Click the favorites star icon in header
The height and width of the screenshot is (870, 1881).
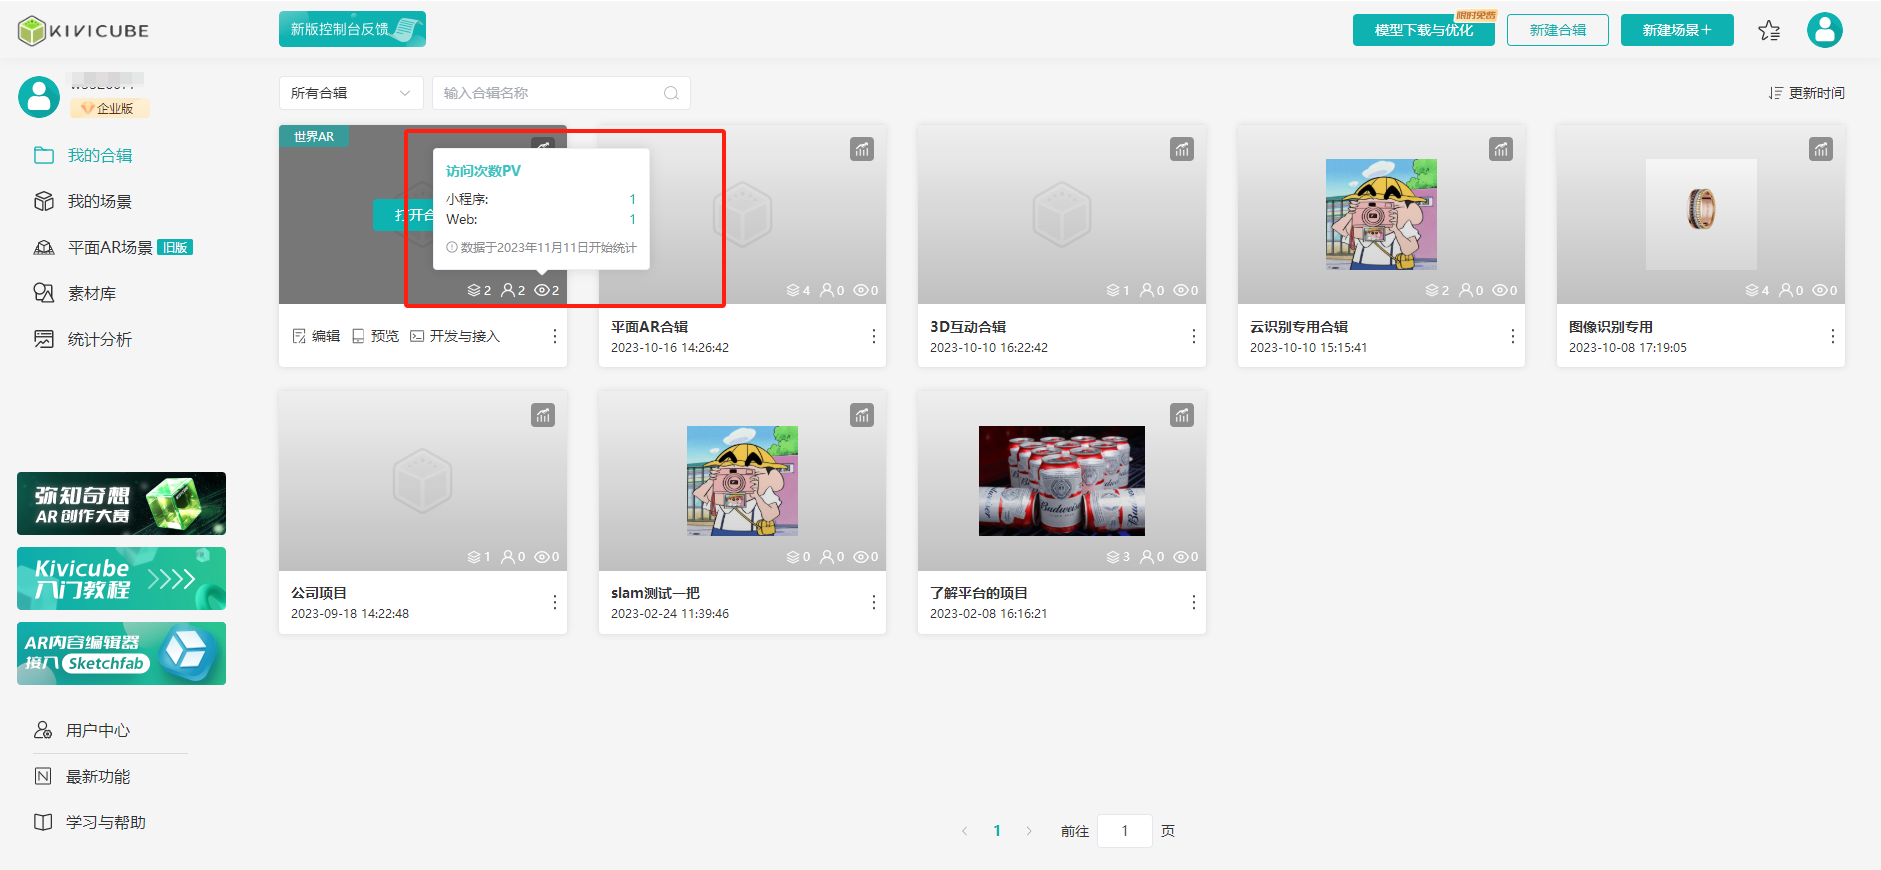(1768, 31)
